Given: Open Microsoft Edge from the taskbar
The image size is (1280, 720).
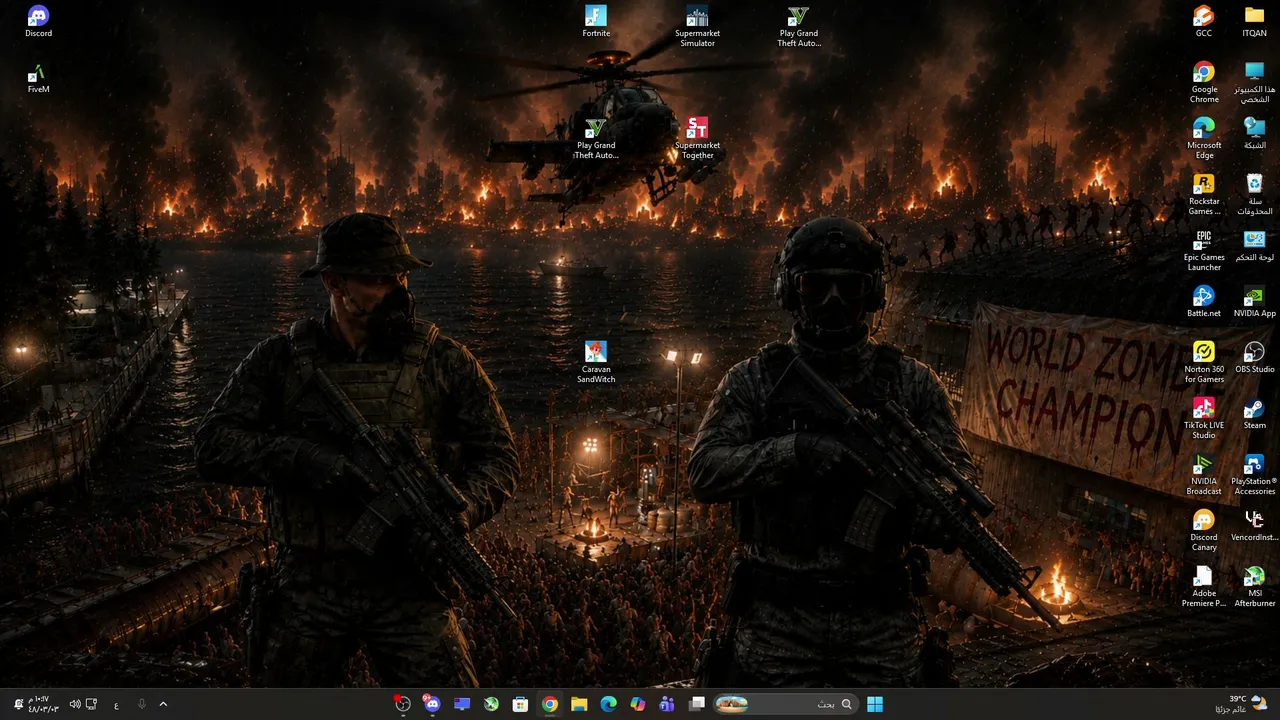Looking at the screenshot, I should [608, 704].
